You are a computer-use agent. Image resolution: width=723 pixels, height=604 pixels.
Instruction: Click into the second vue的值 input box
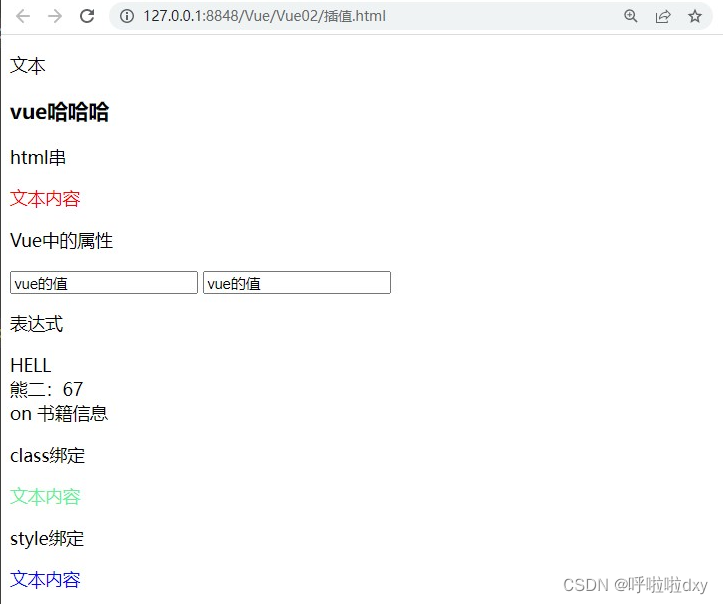(x=297, y=283)
